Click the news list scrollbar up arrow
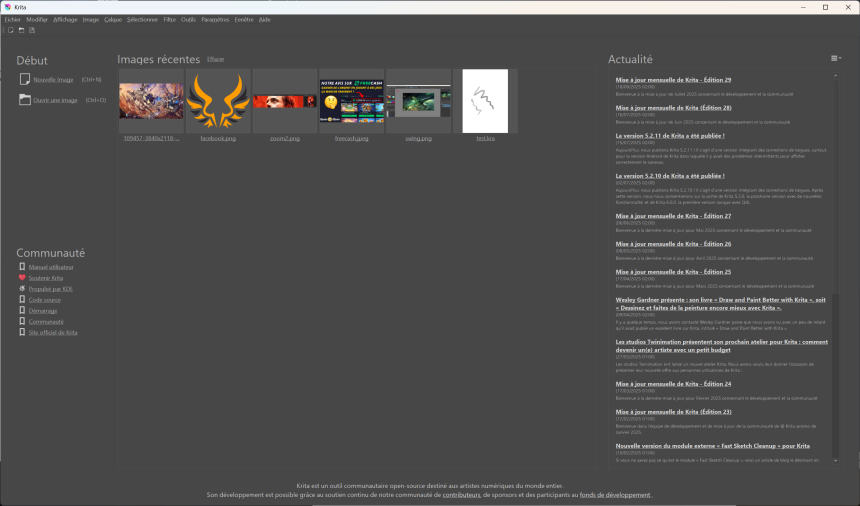 pos(835,75)
